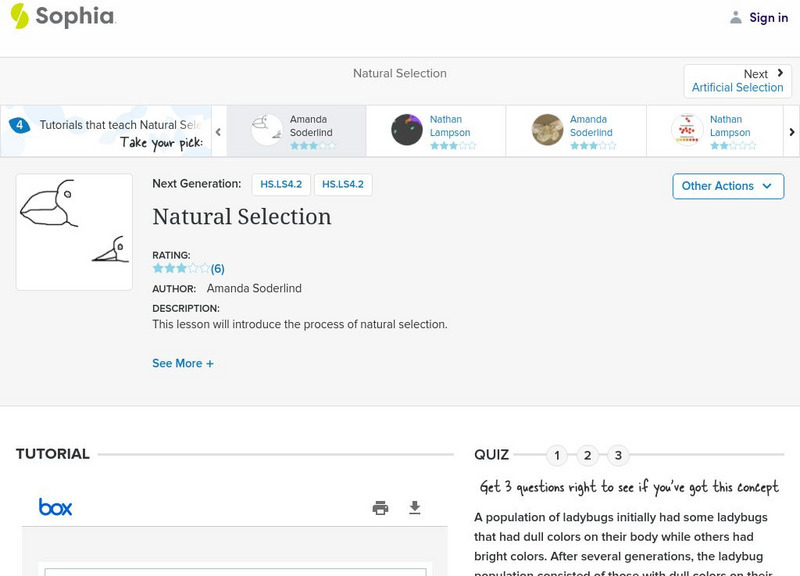This screenshot has height=576, width=800.
Task: Go to Next Artificial Selection lesson
Action: coord(737,81)
